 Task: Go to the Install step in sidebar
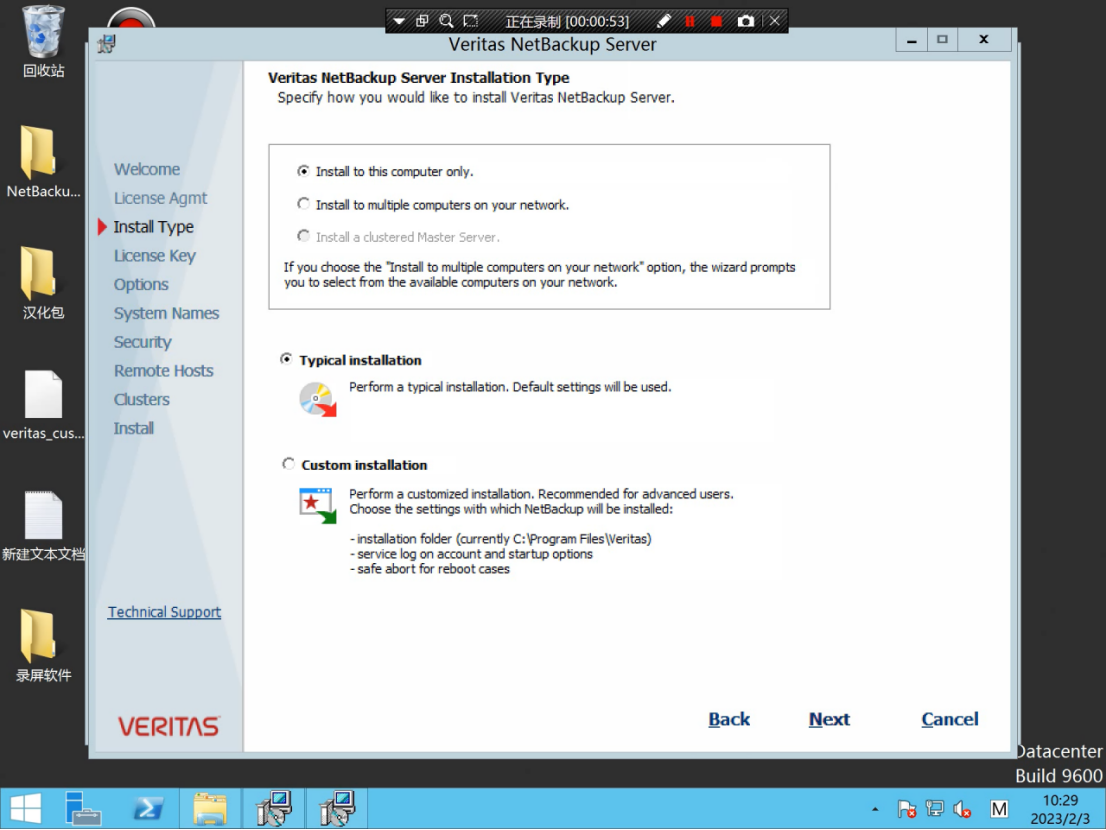click(x=133, y=429)
